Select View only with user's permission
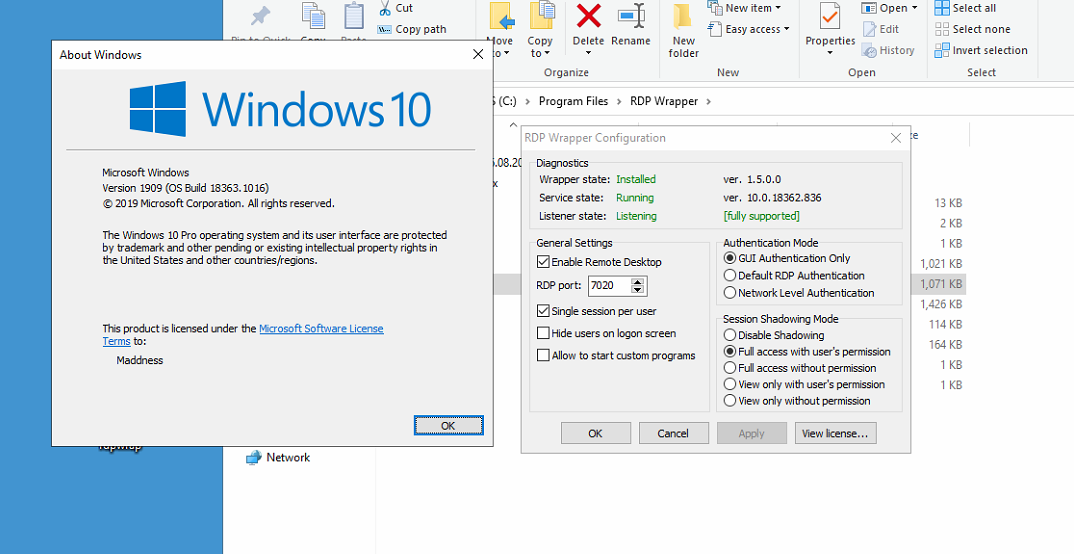This screenshot has height=554, width=1074. (730, 384)
